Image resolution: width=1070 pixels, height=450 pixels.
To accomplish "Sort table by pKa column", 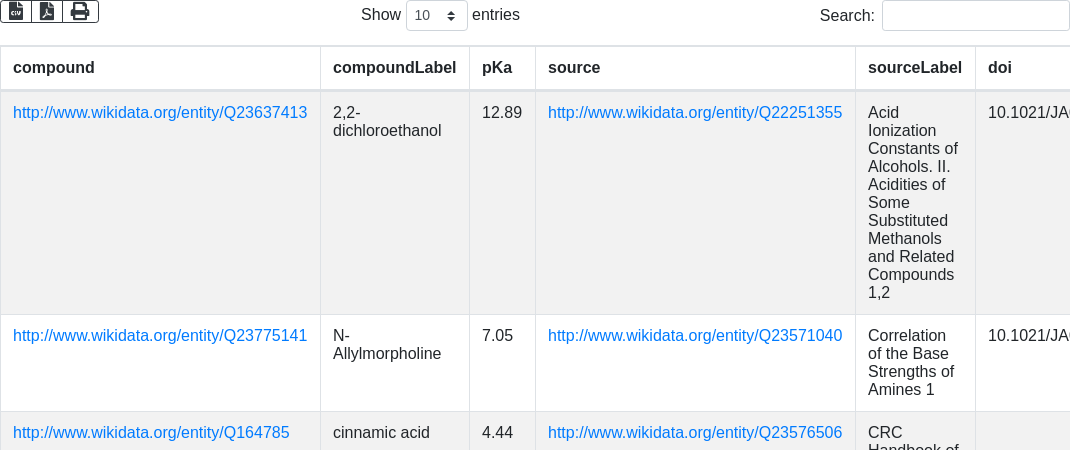I will coord(497,68).
